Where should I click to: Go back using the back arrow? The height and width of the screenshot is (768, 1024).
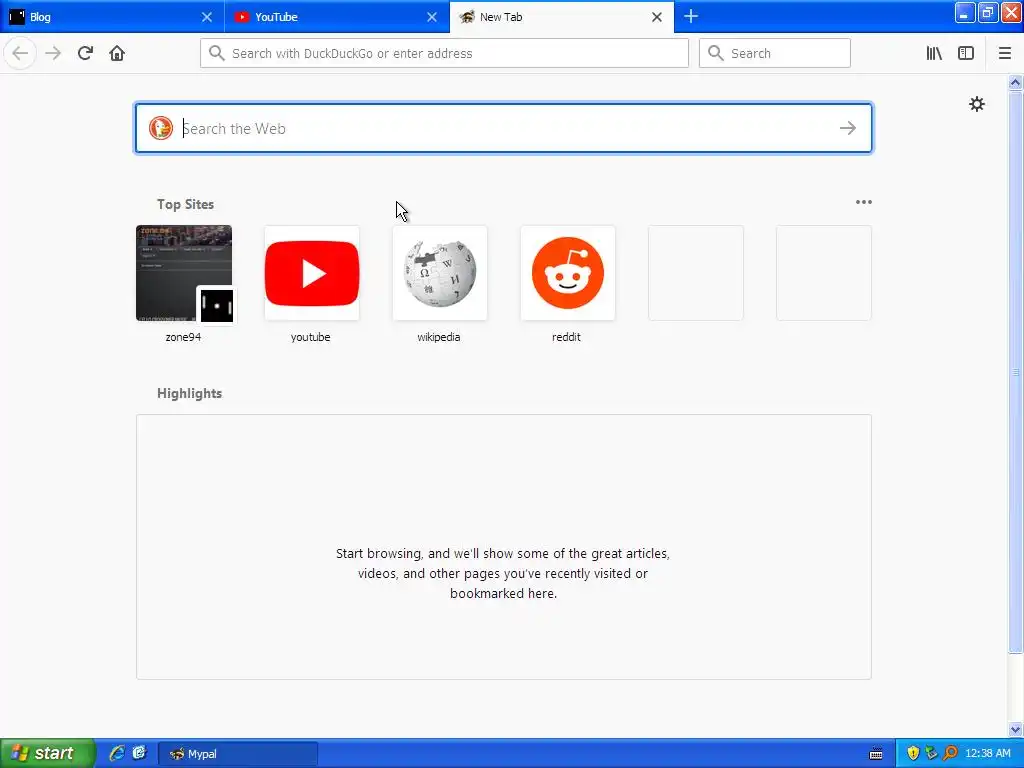coord(20,53)
